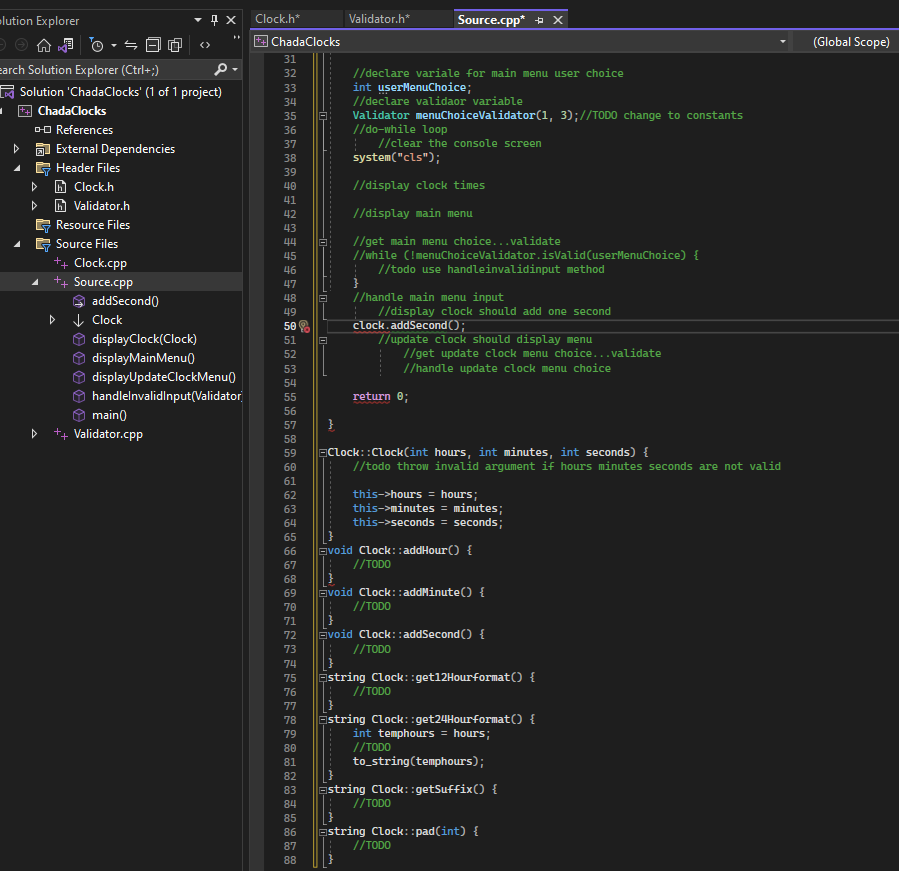The width and height of the screenshot is (899, 871).
Task: Click the breakpoint marker on line 50
Action: 305,326
